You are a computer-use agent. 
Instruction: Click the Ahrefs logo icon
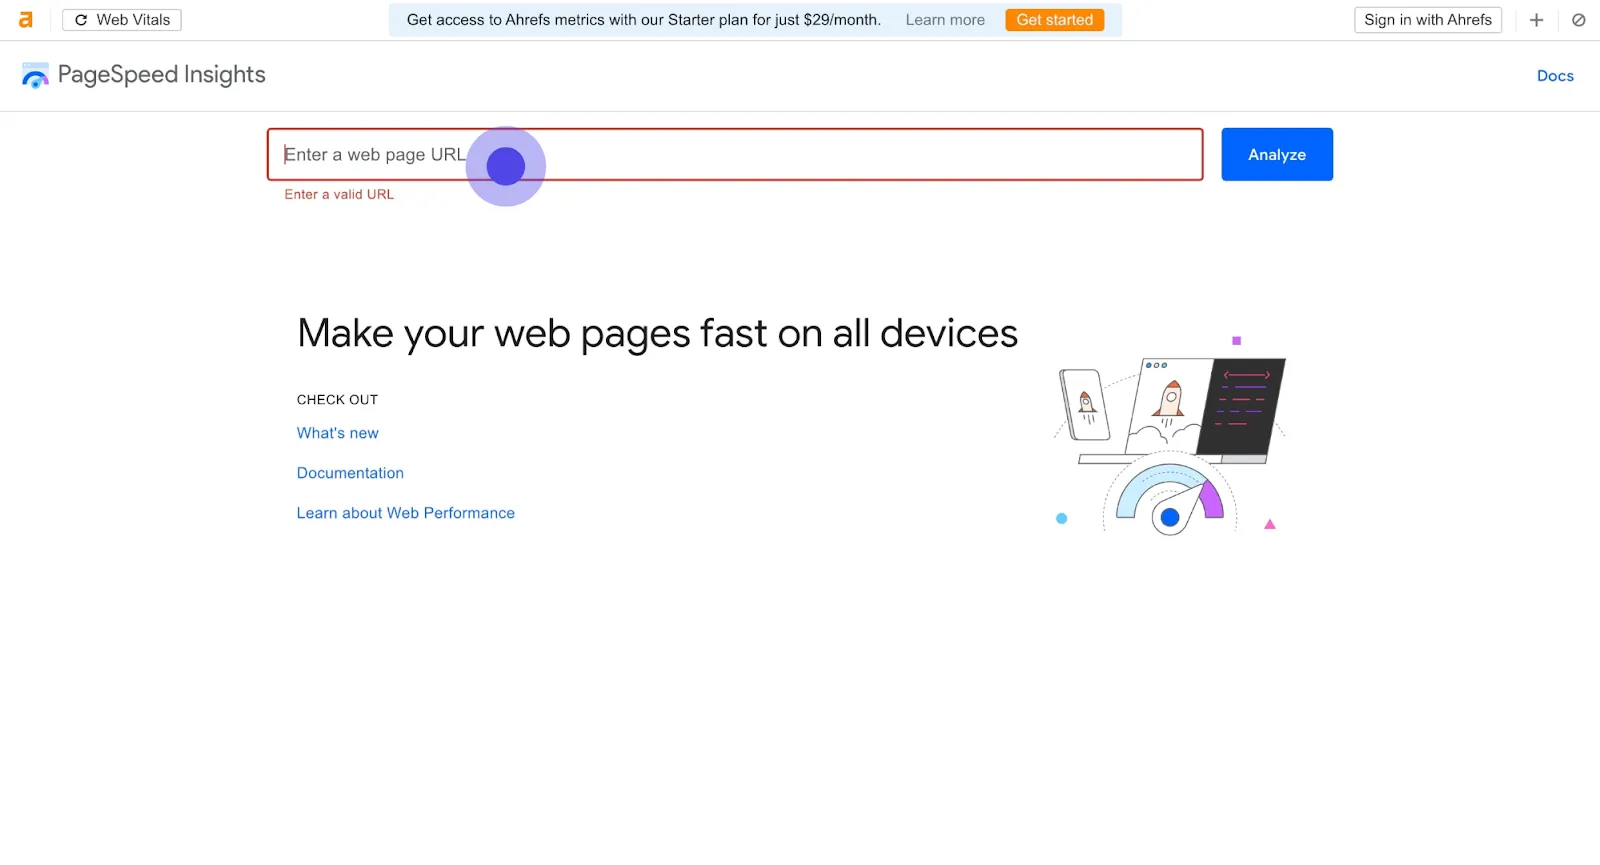pyautogui.click(x=26, y=20)
